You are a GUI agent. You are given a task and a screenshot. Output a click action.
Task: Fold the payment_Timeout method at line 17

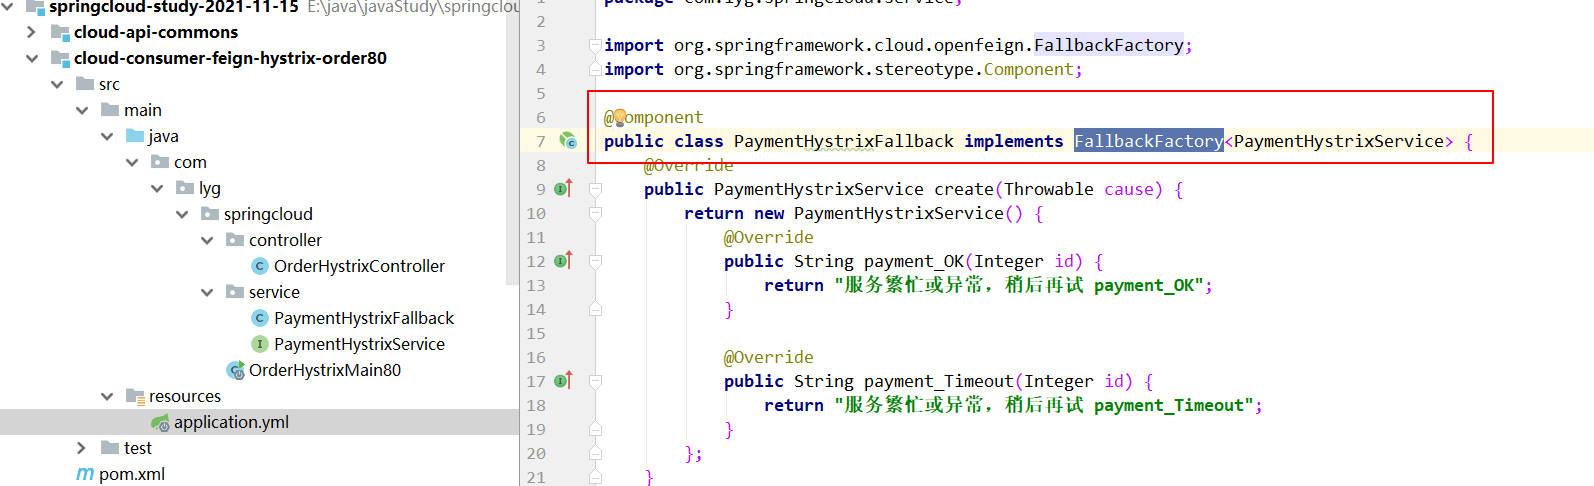595,381
